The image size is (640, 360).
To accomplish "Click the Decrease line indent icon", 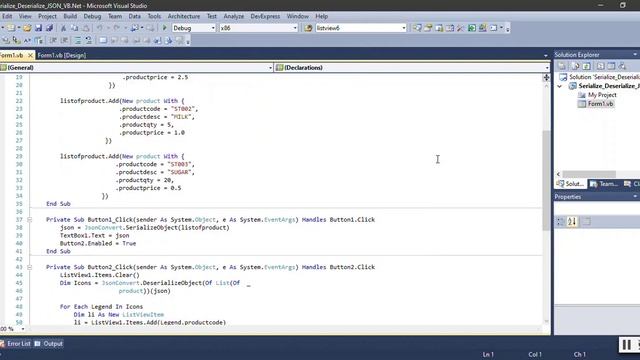I will point(53,40).
